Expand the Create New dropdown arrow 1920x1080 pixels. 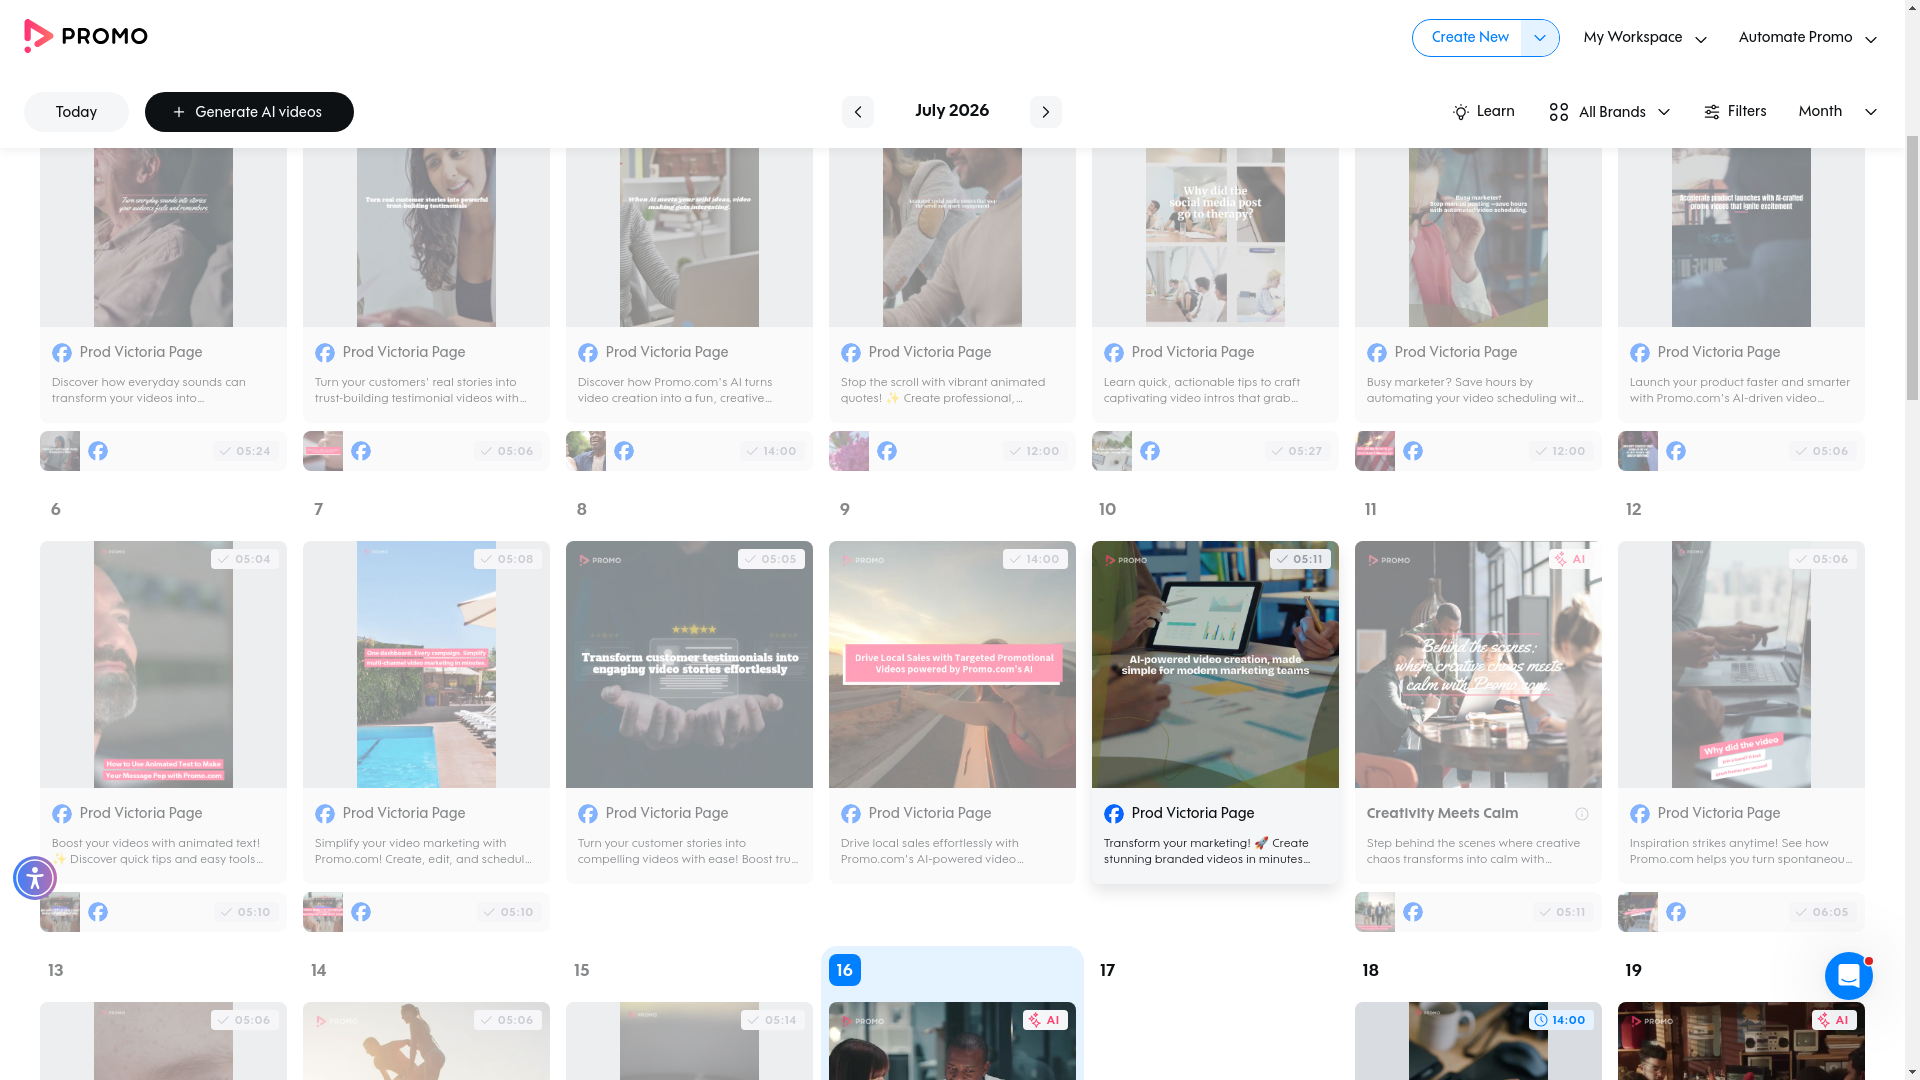[1540, 38]
